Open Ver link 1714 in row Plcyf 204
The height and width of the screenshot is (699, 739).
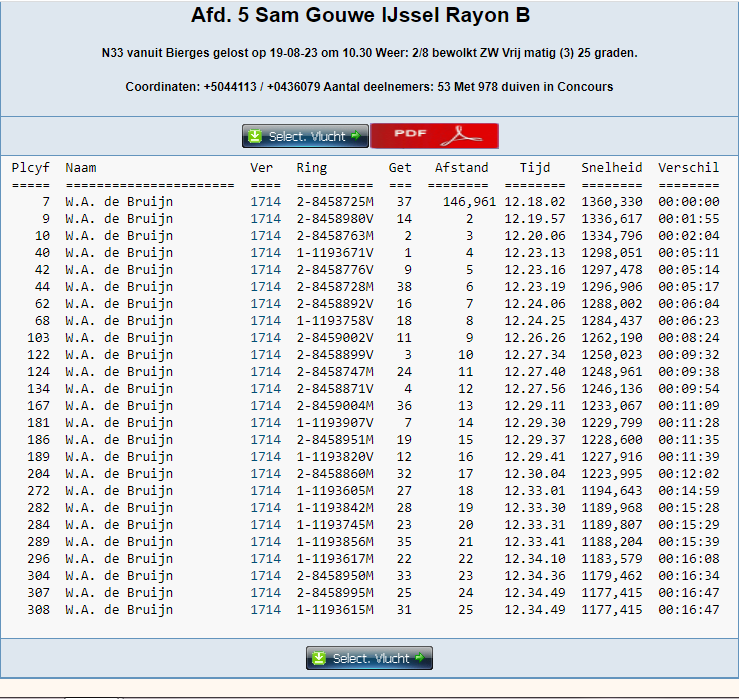click(265, 473)
